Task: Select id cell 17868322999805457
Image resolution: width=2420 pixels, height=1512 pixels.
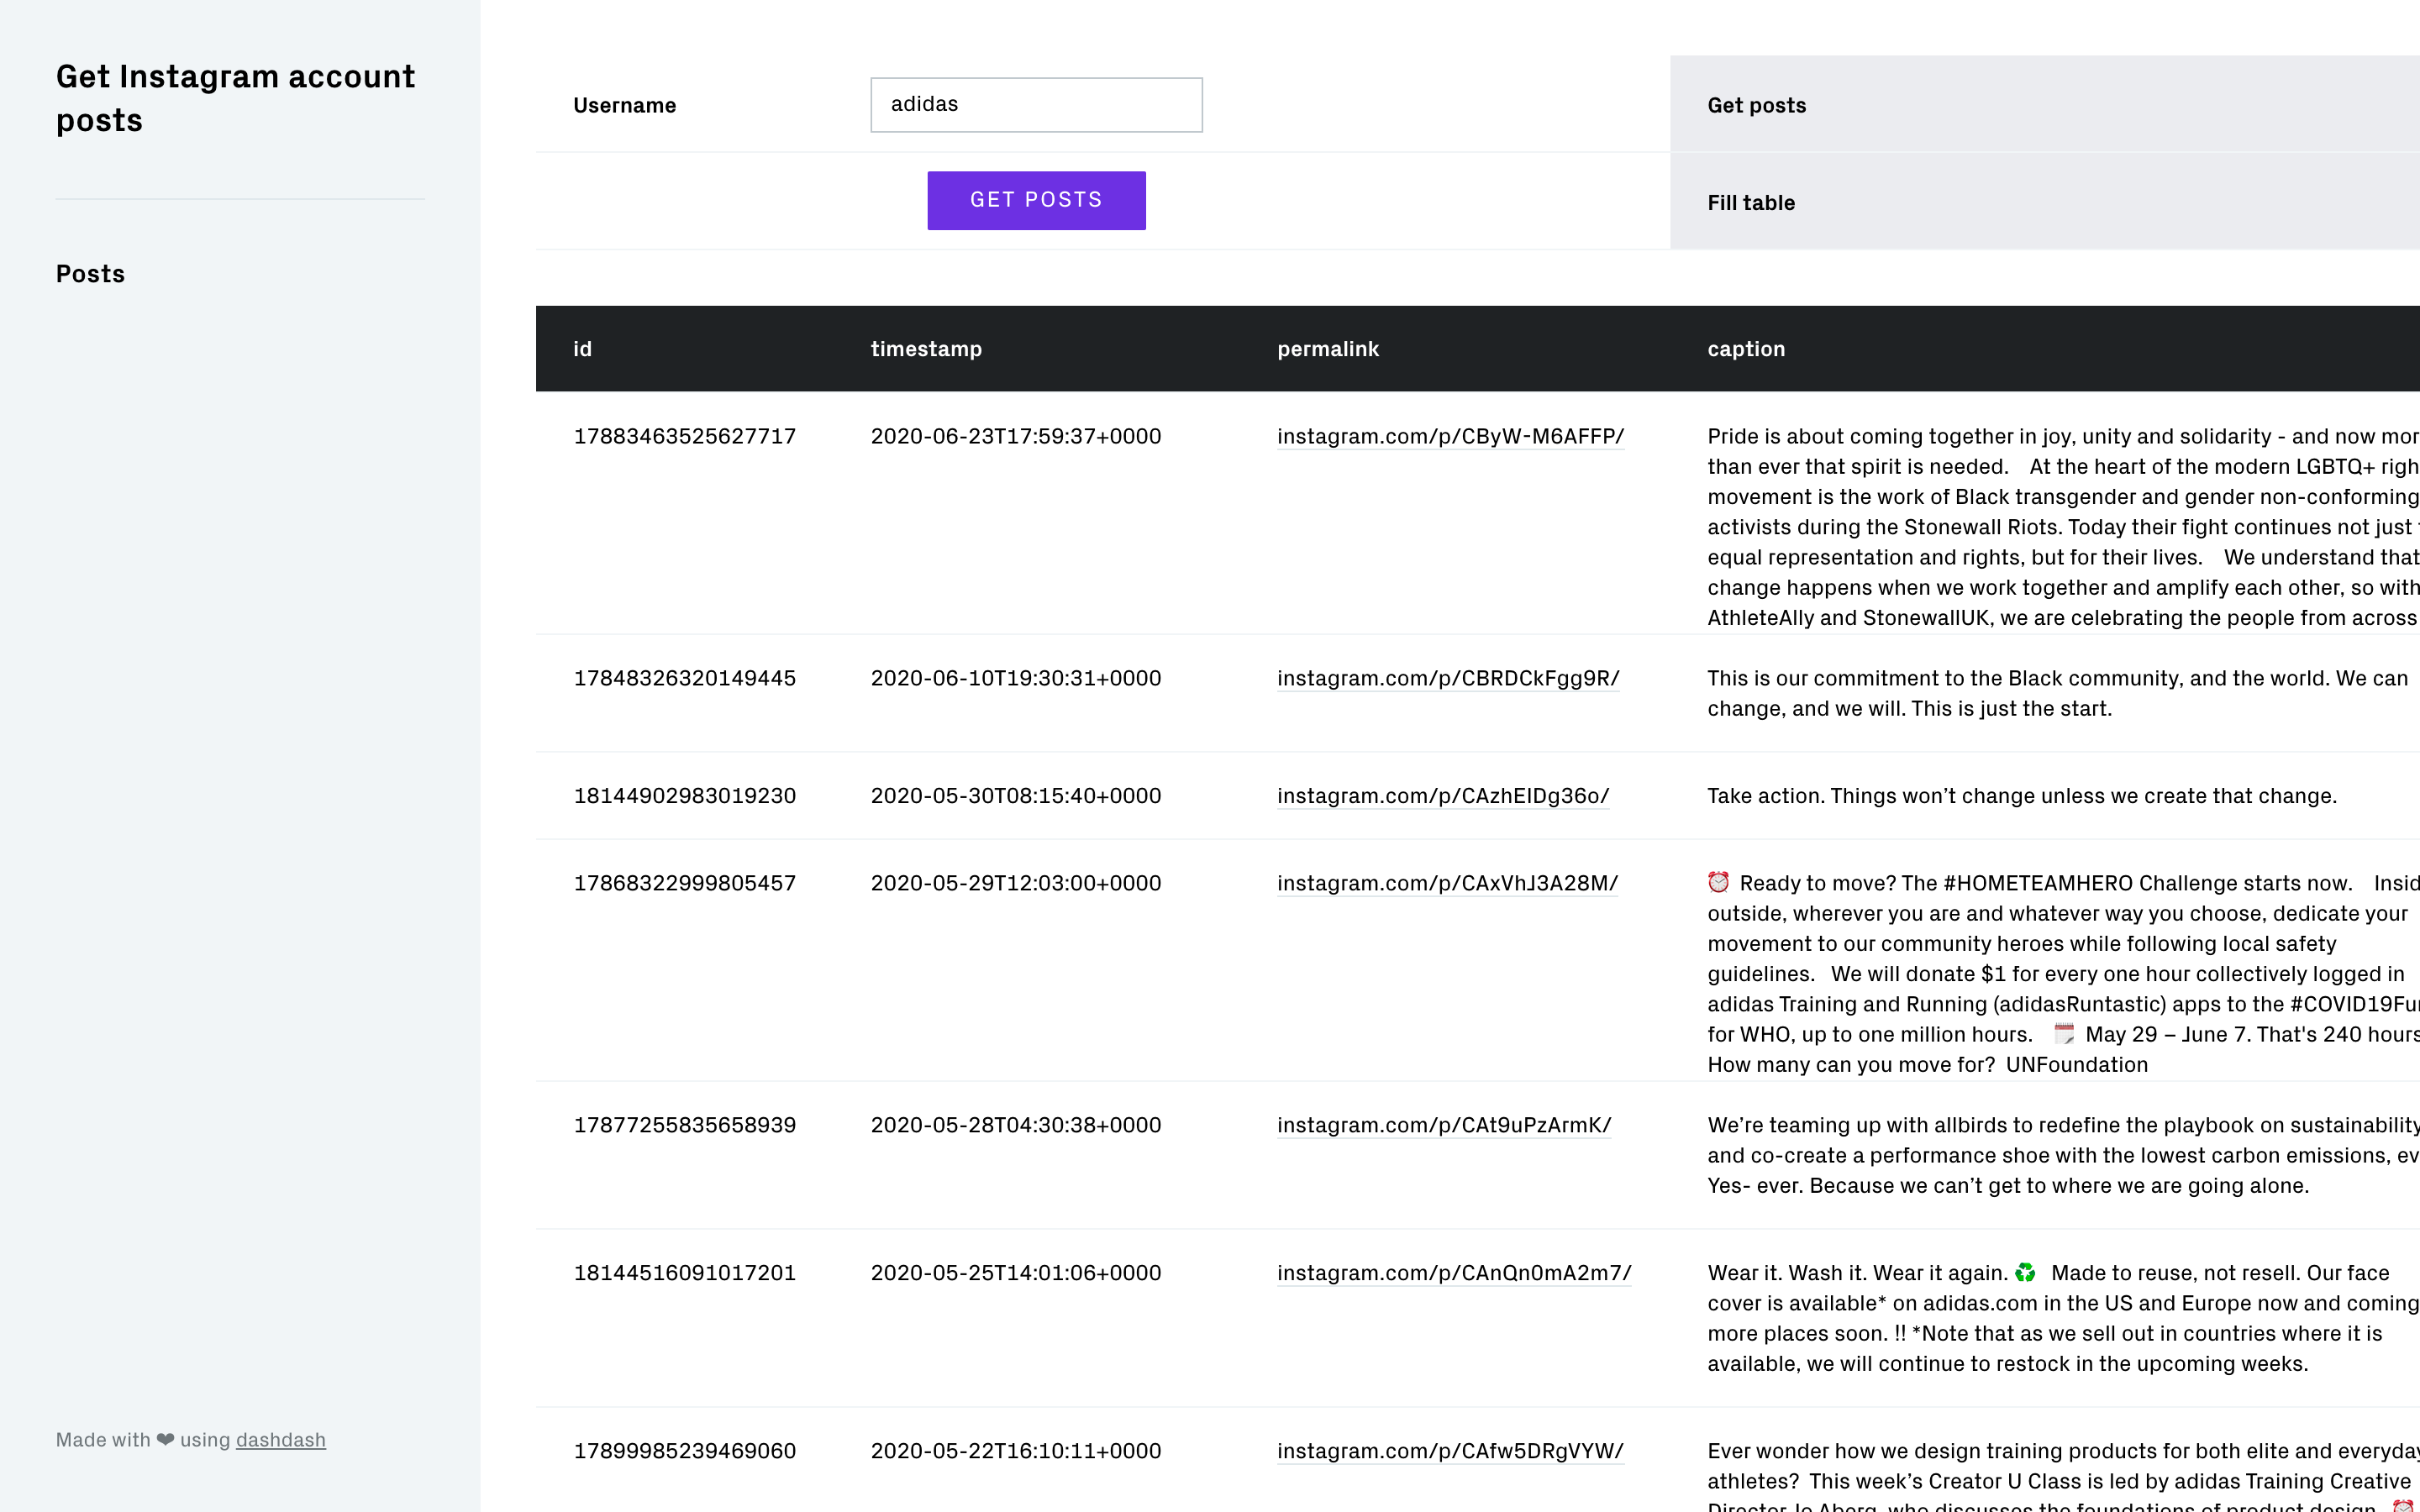Action: click(685, 883)
